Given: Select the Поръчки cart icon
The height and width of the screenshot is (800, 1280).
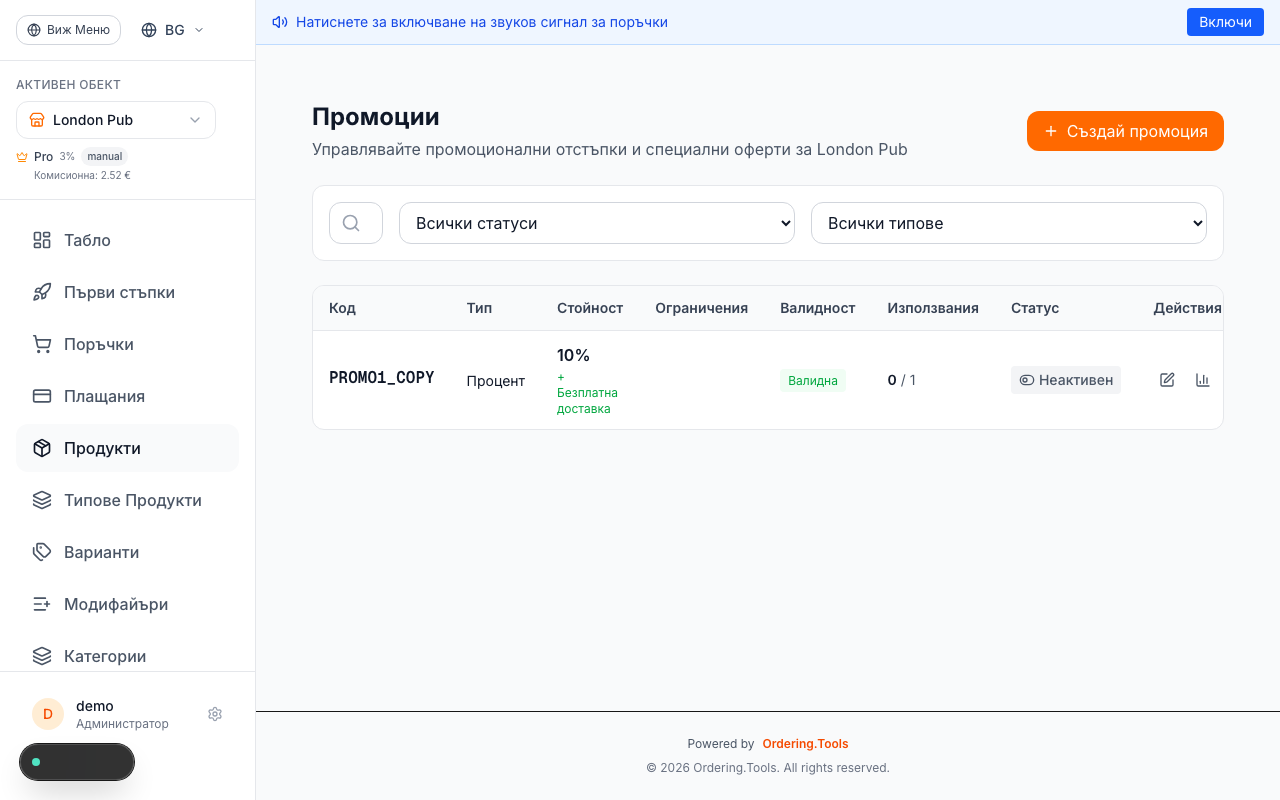Looking at the screenshot, I should coord(41,344).
